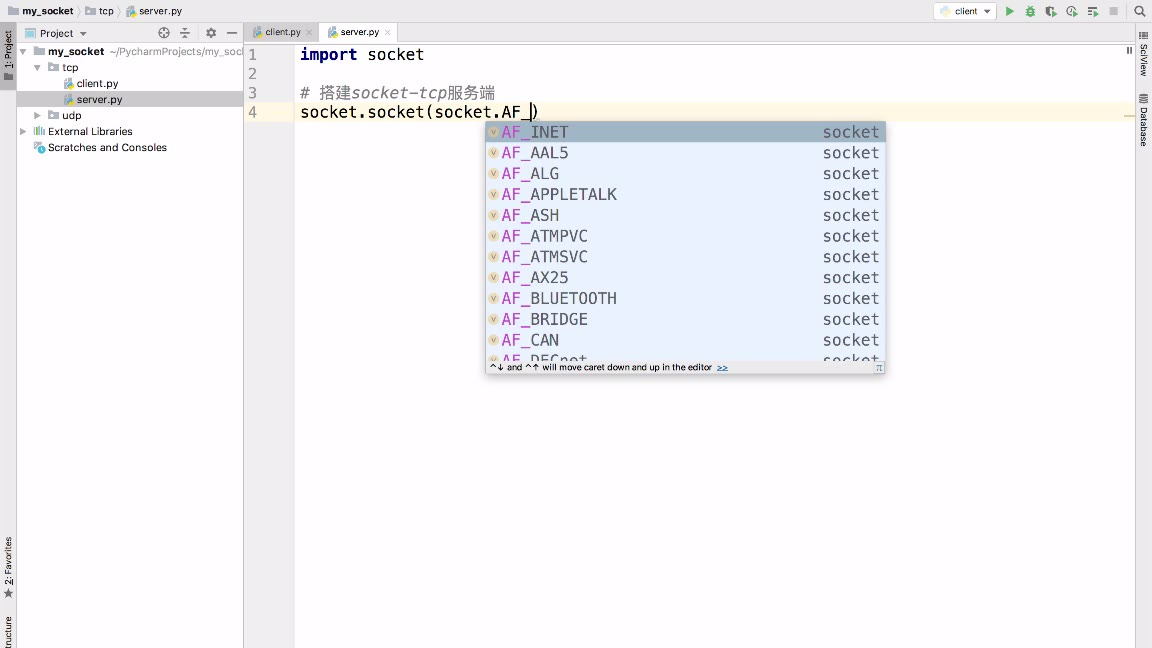Expand External Libraries in the Project tree

click(x=24, y=132)
